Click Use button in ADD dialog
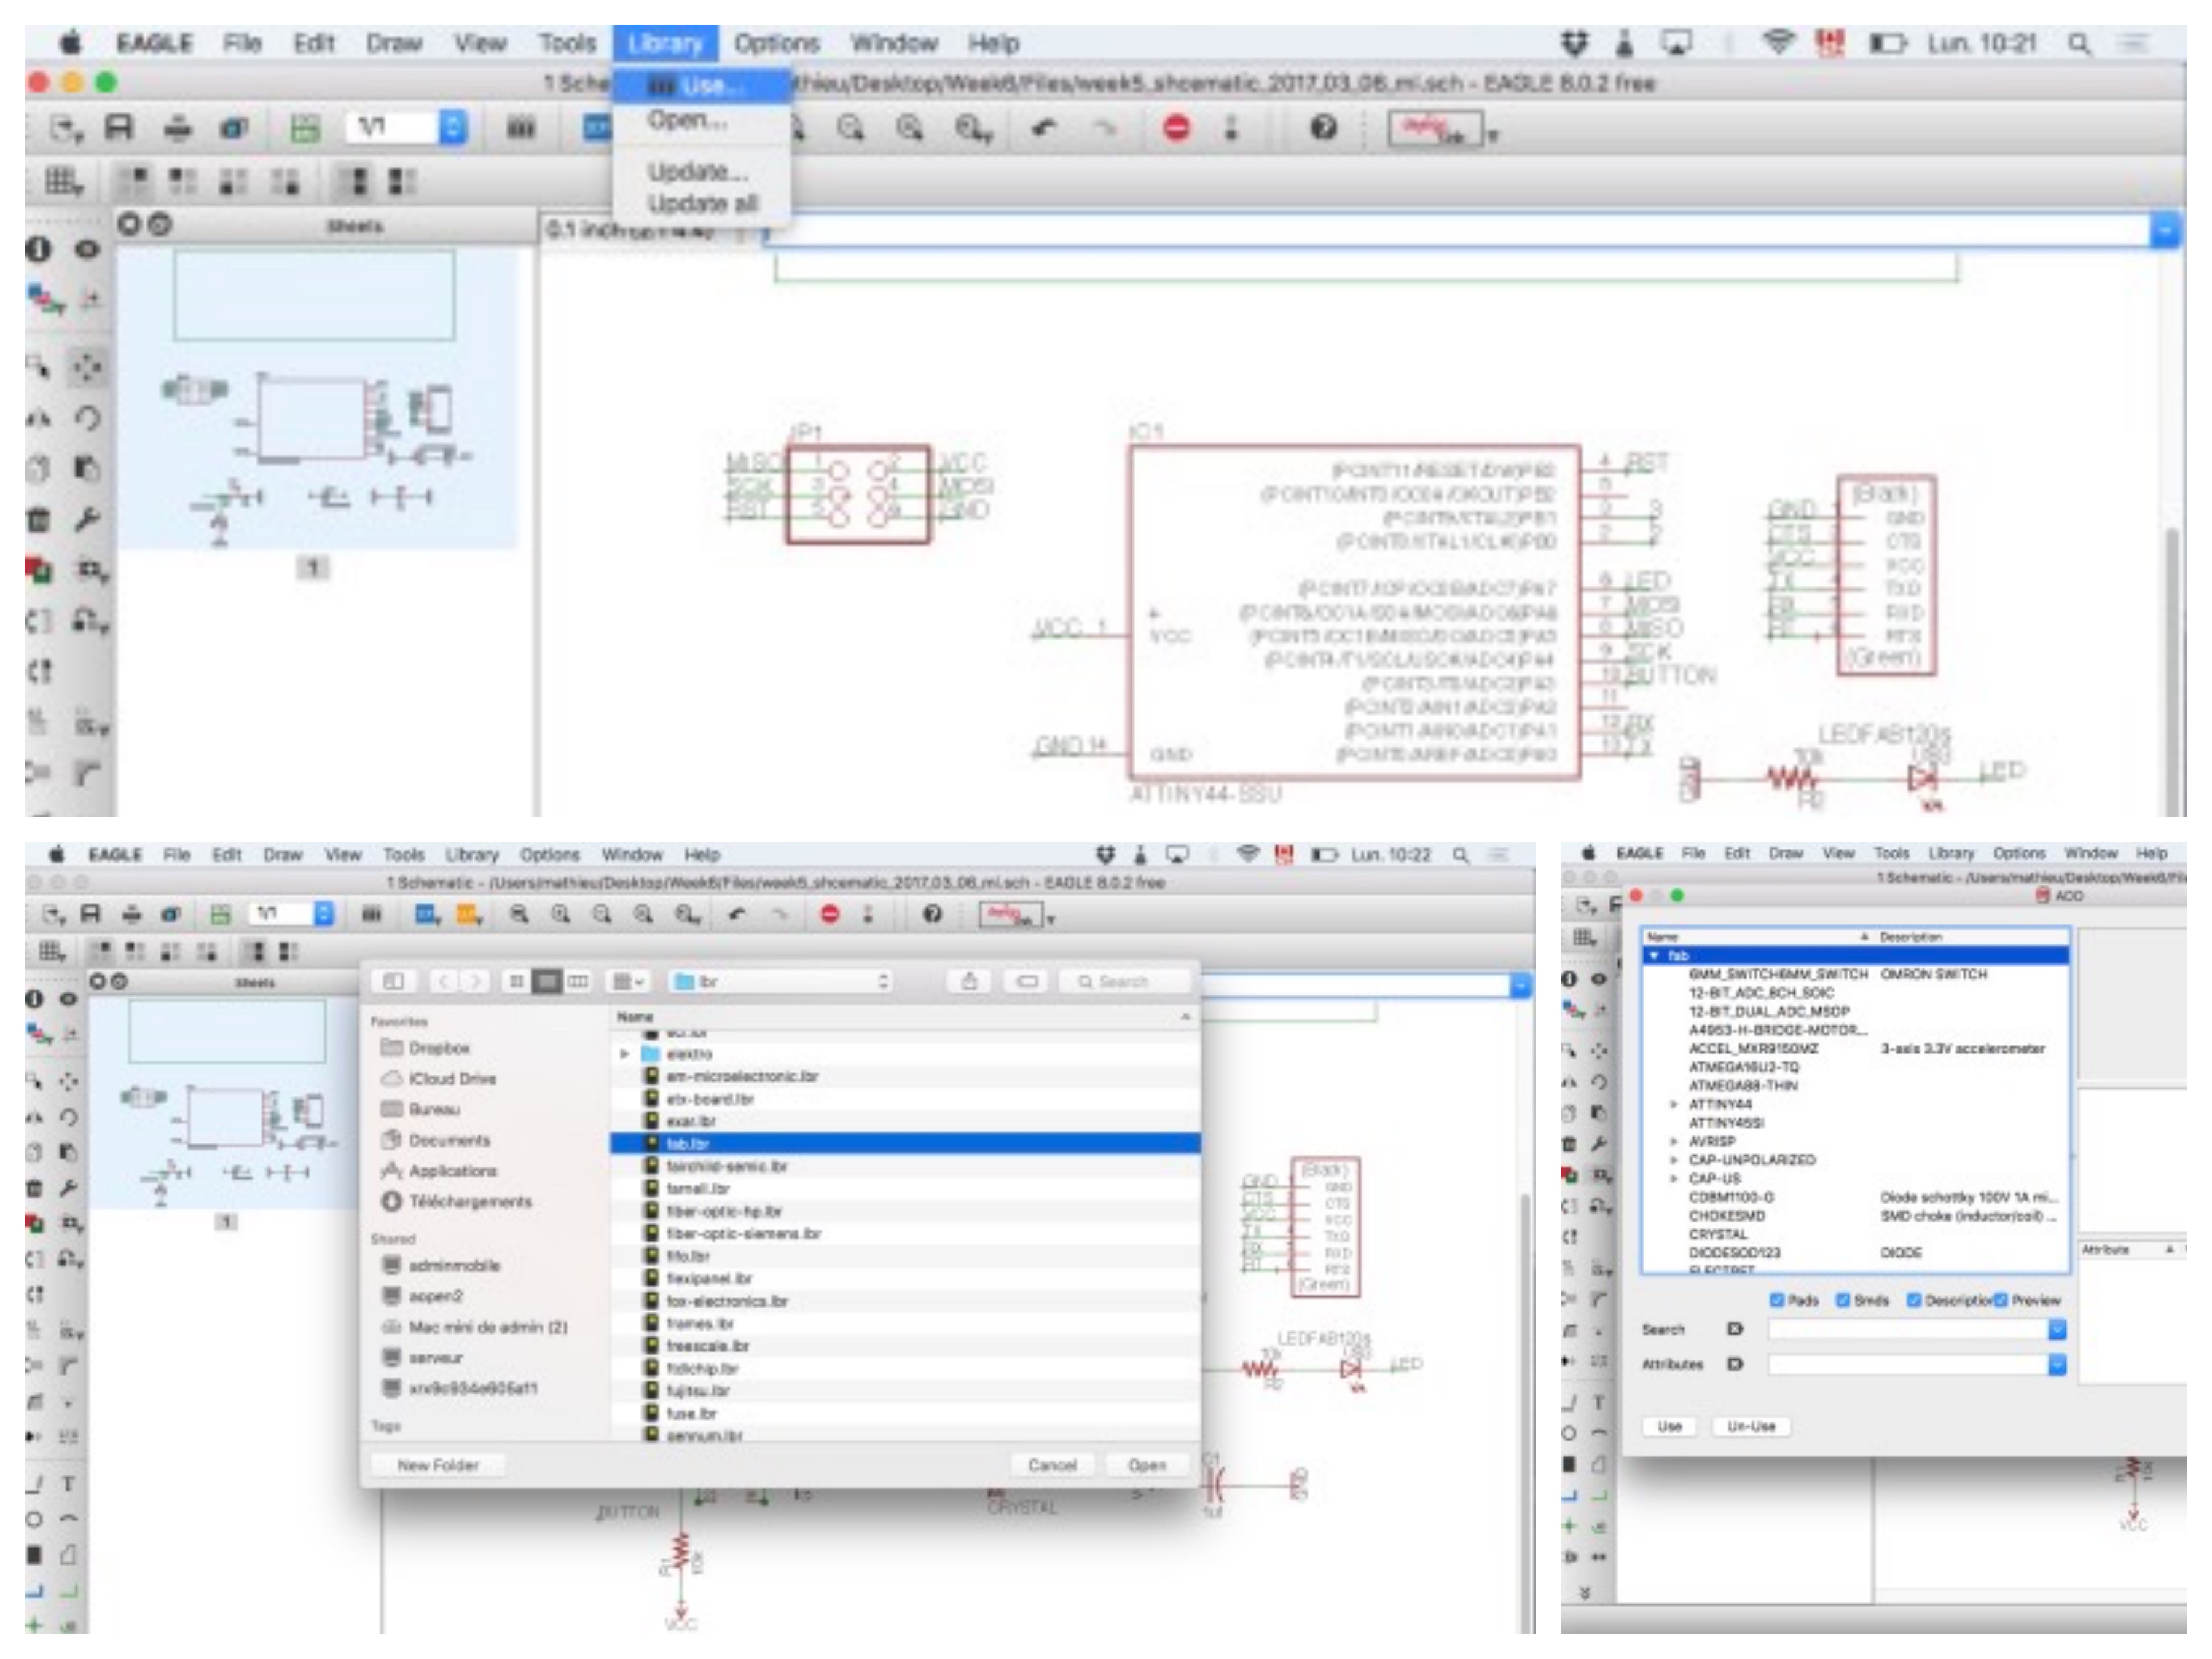The height and width of the screenshot is (1659, 2212). pyautogui.click(x=1669, y=1426)
